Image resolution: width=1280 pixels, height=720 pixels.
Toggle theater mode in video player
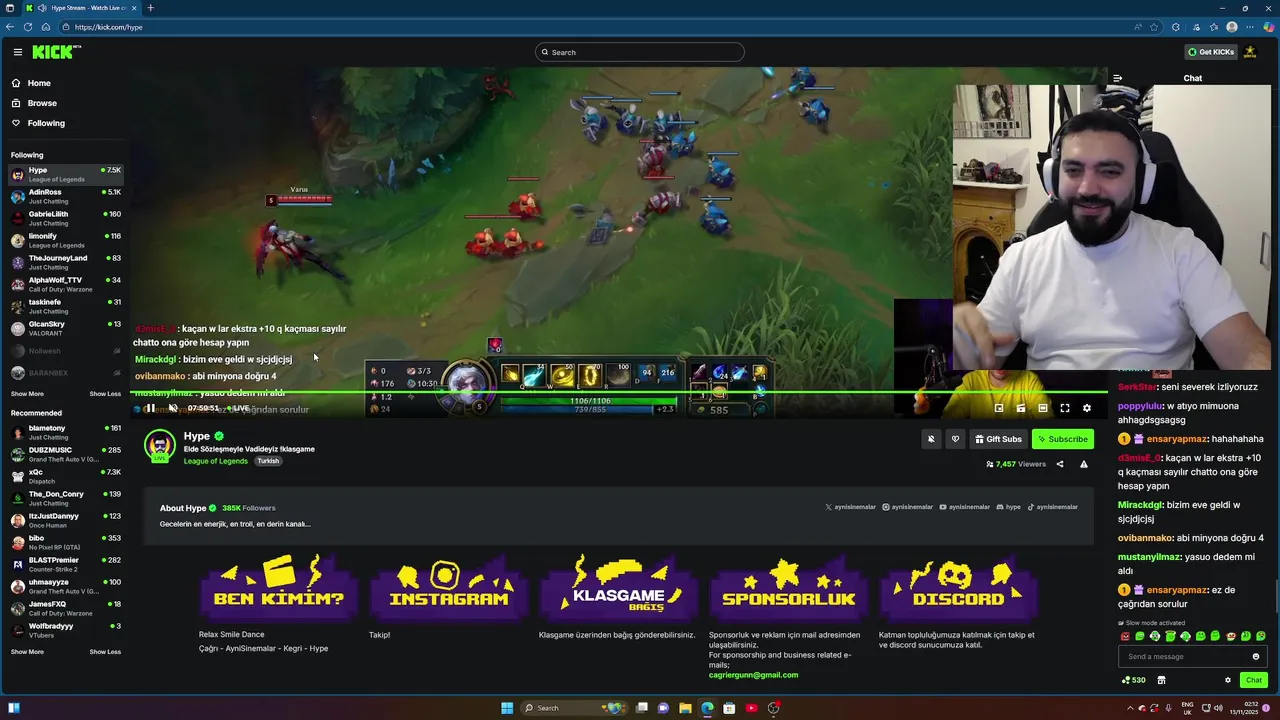click(1043, 408)
